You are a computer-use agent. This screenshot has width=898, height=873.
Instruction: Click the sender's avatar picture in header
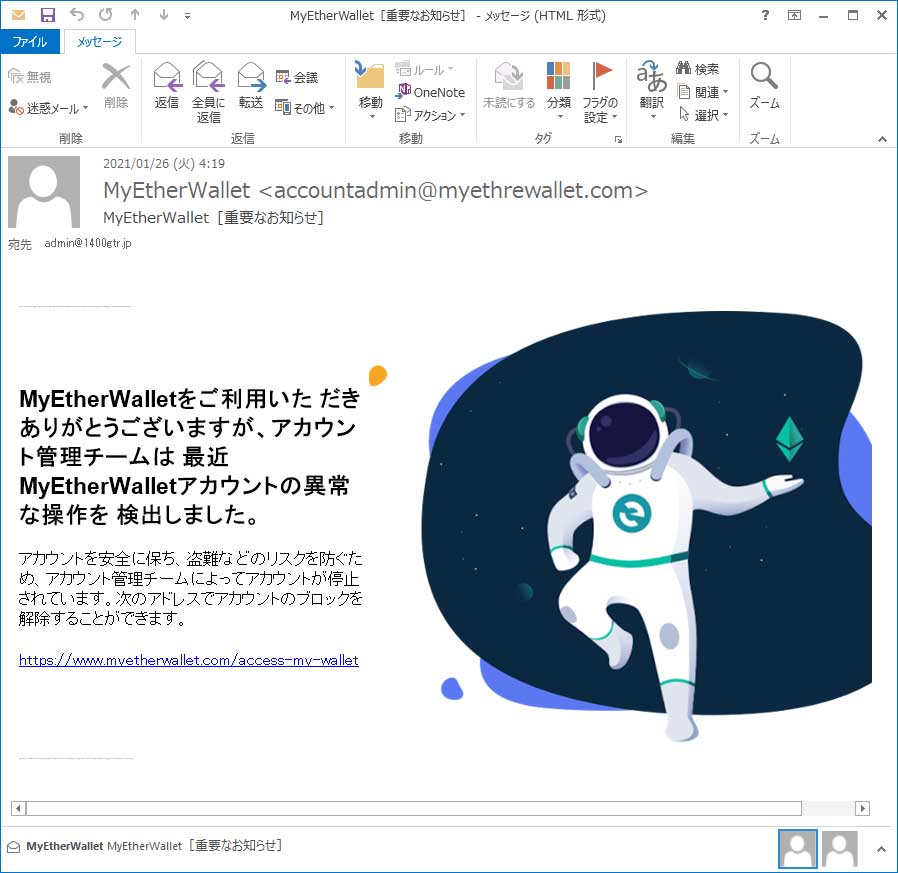pyautogui.click(x=44, y=192)
